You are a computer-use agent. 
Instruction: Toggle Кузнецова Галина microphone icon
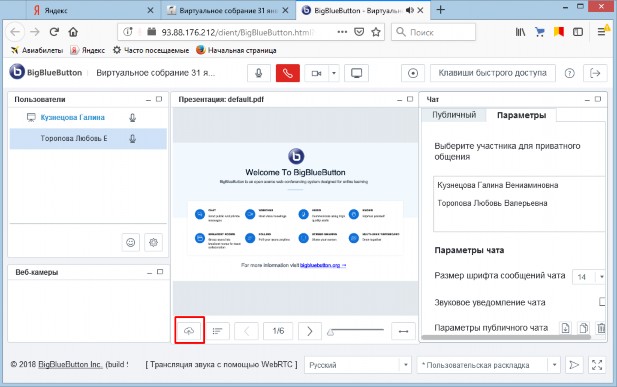tap(133, 118)
